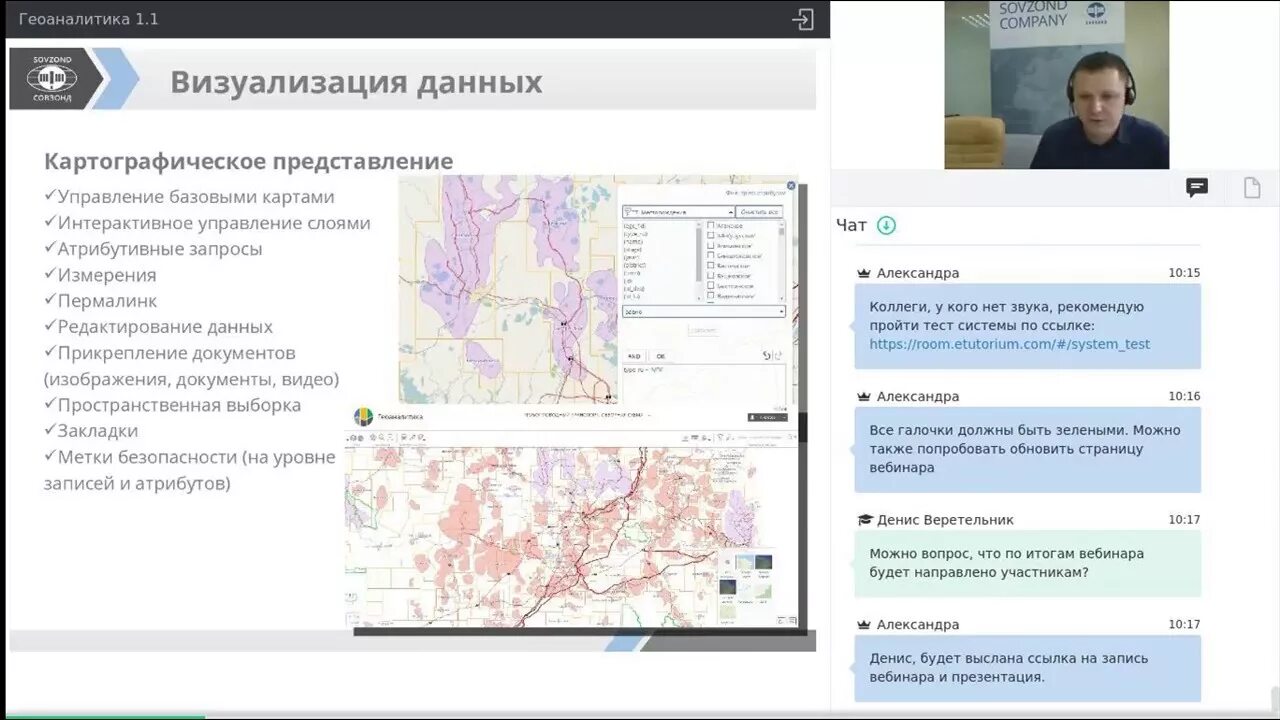Click the scroll-down arrow icon beside Чат

(x=886, y=225)
